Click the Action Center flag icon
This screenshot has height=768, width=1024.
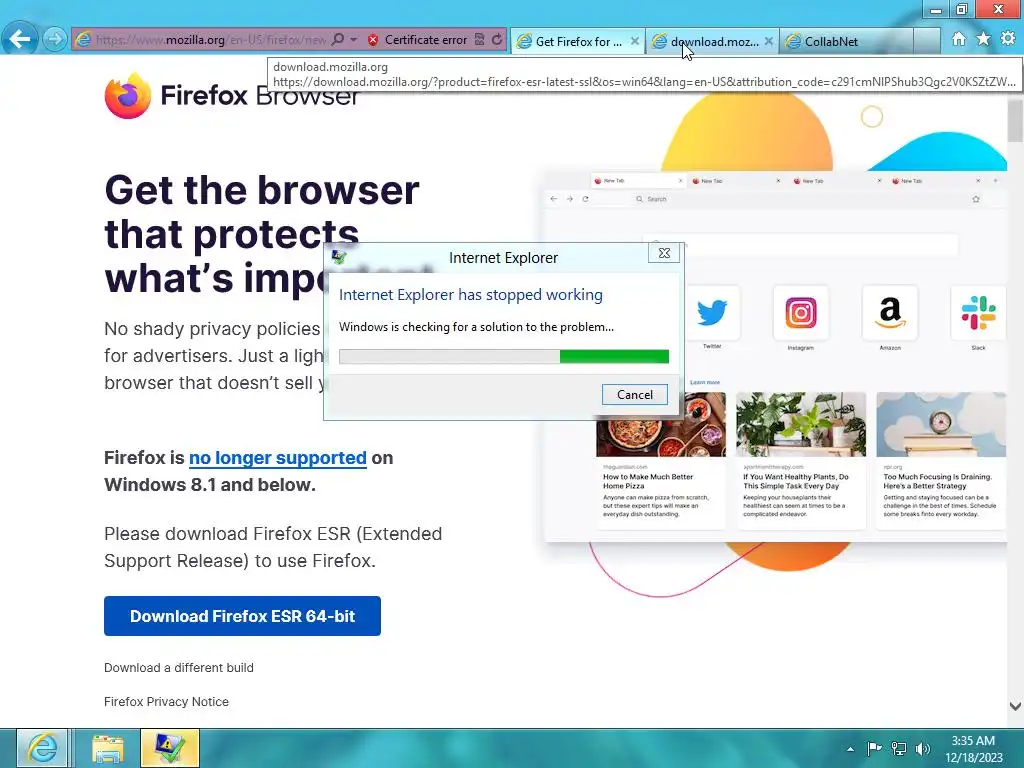pyautogui.click(x=874, y=748)
